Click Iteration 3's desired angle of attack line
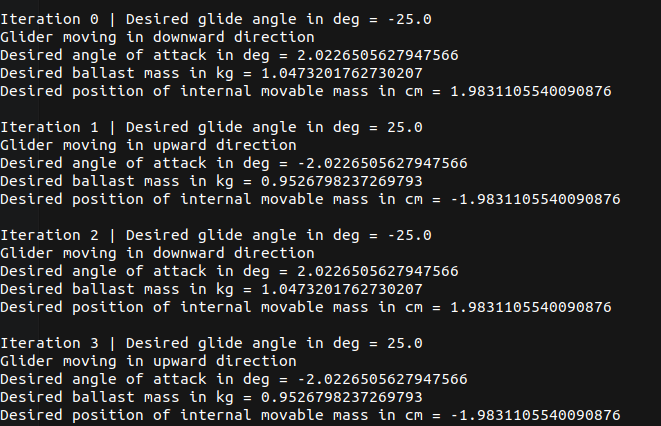 (233, 379)
